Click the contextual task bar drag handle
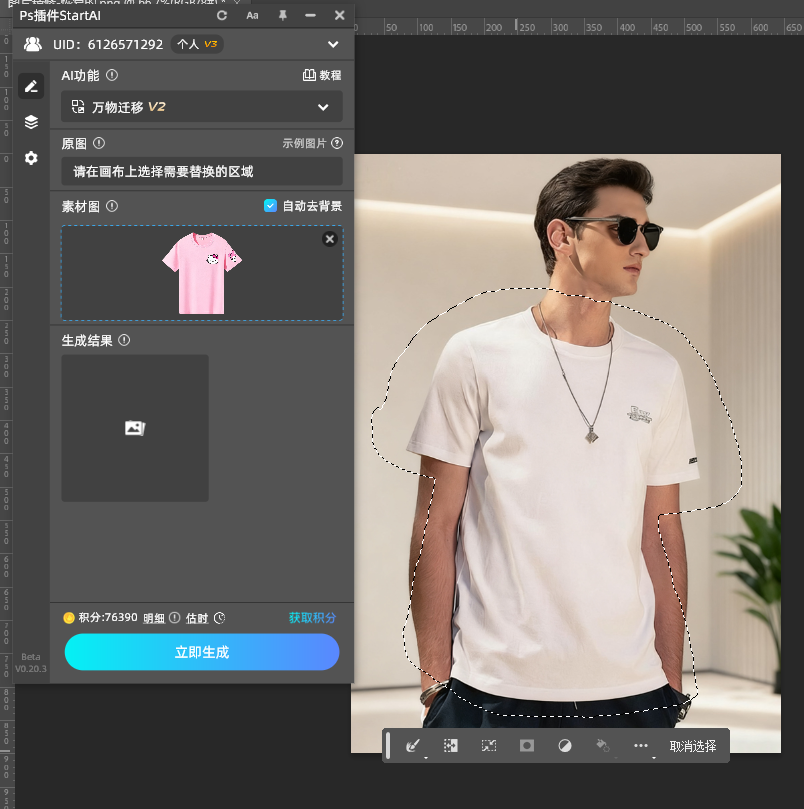Viewport: 804px width, 809px height. (x=388, y=746)
